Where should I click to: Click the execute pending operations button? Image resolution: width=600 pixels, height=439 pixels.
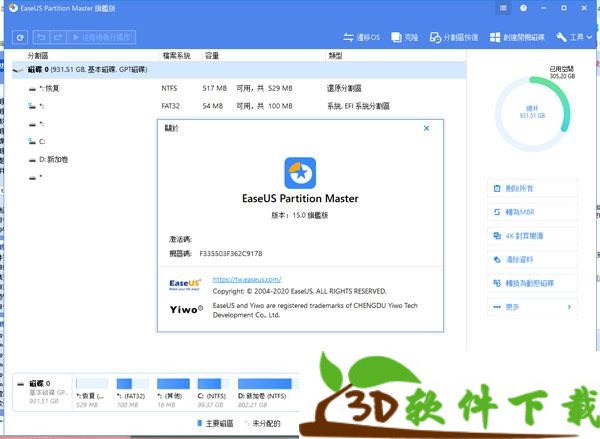point(101,37)
